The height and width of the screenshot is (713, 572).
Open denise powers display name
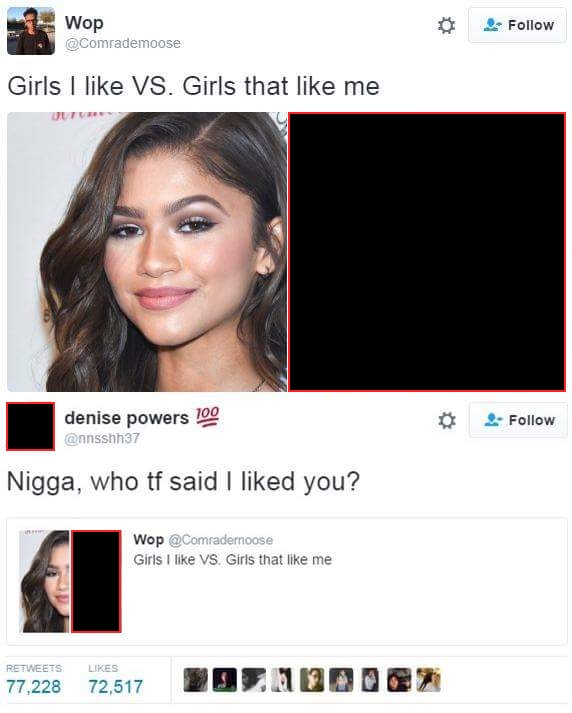tap(126, 418)
